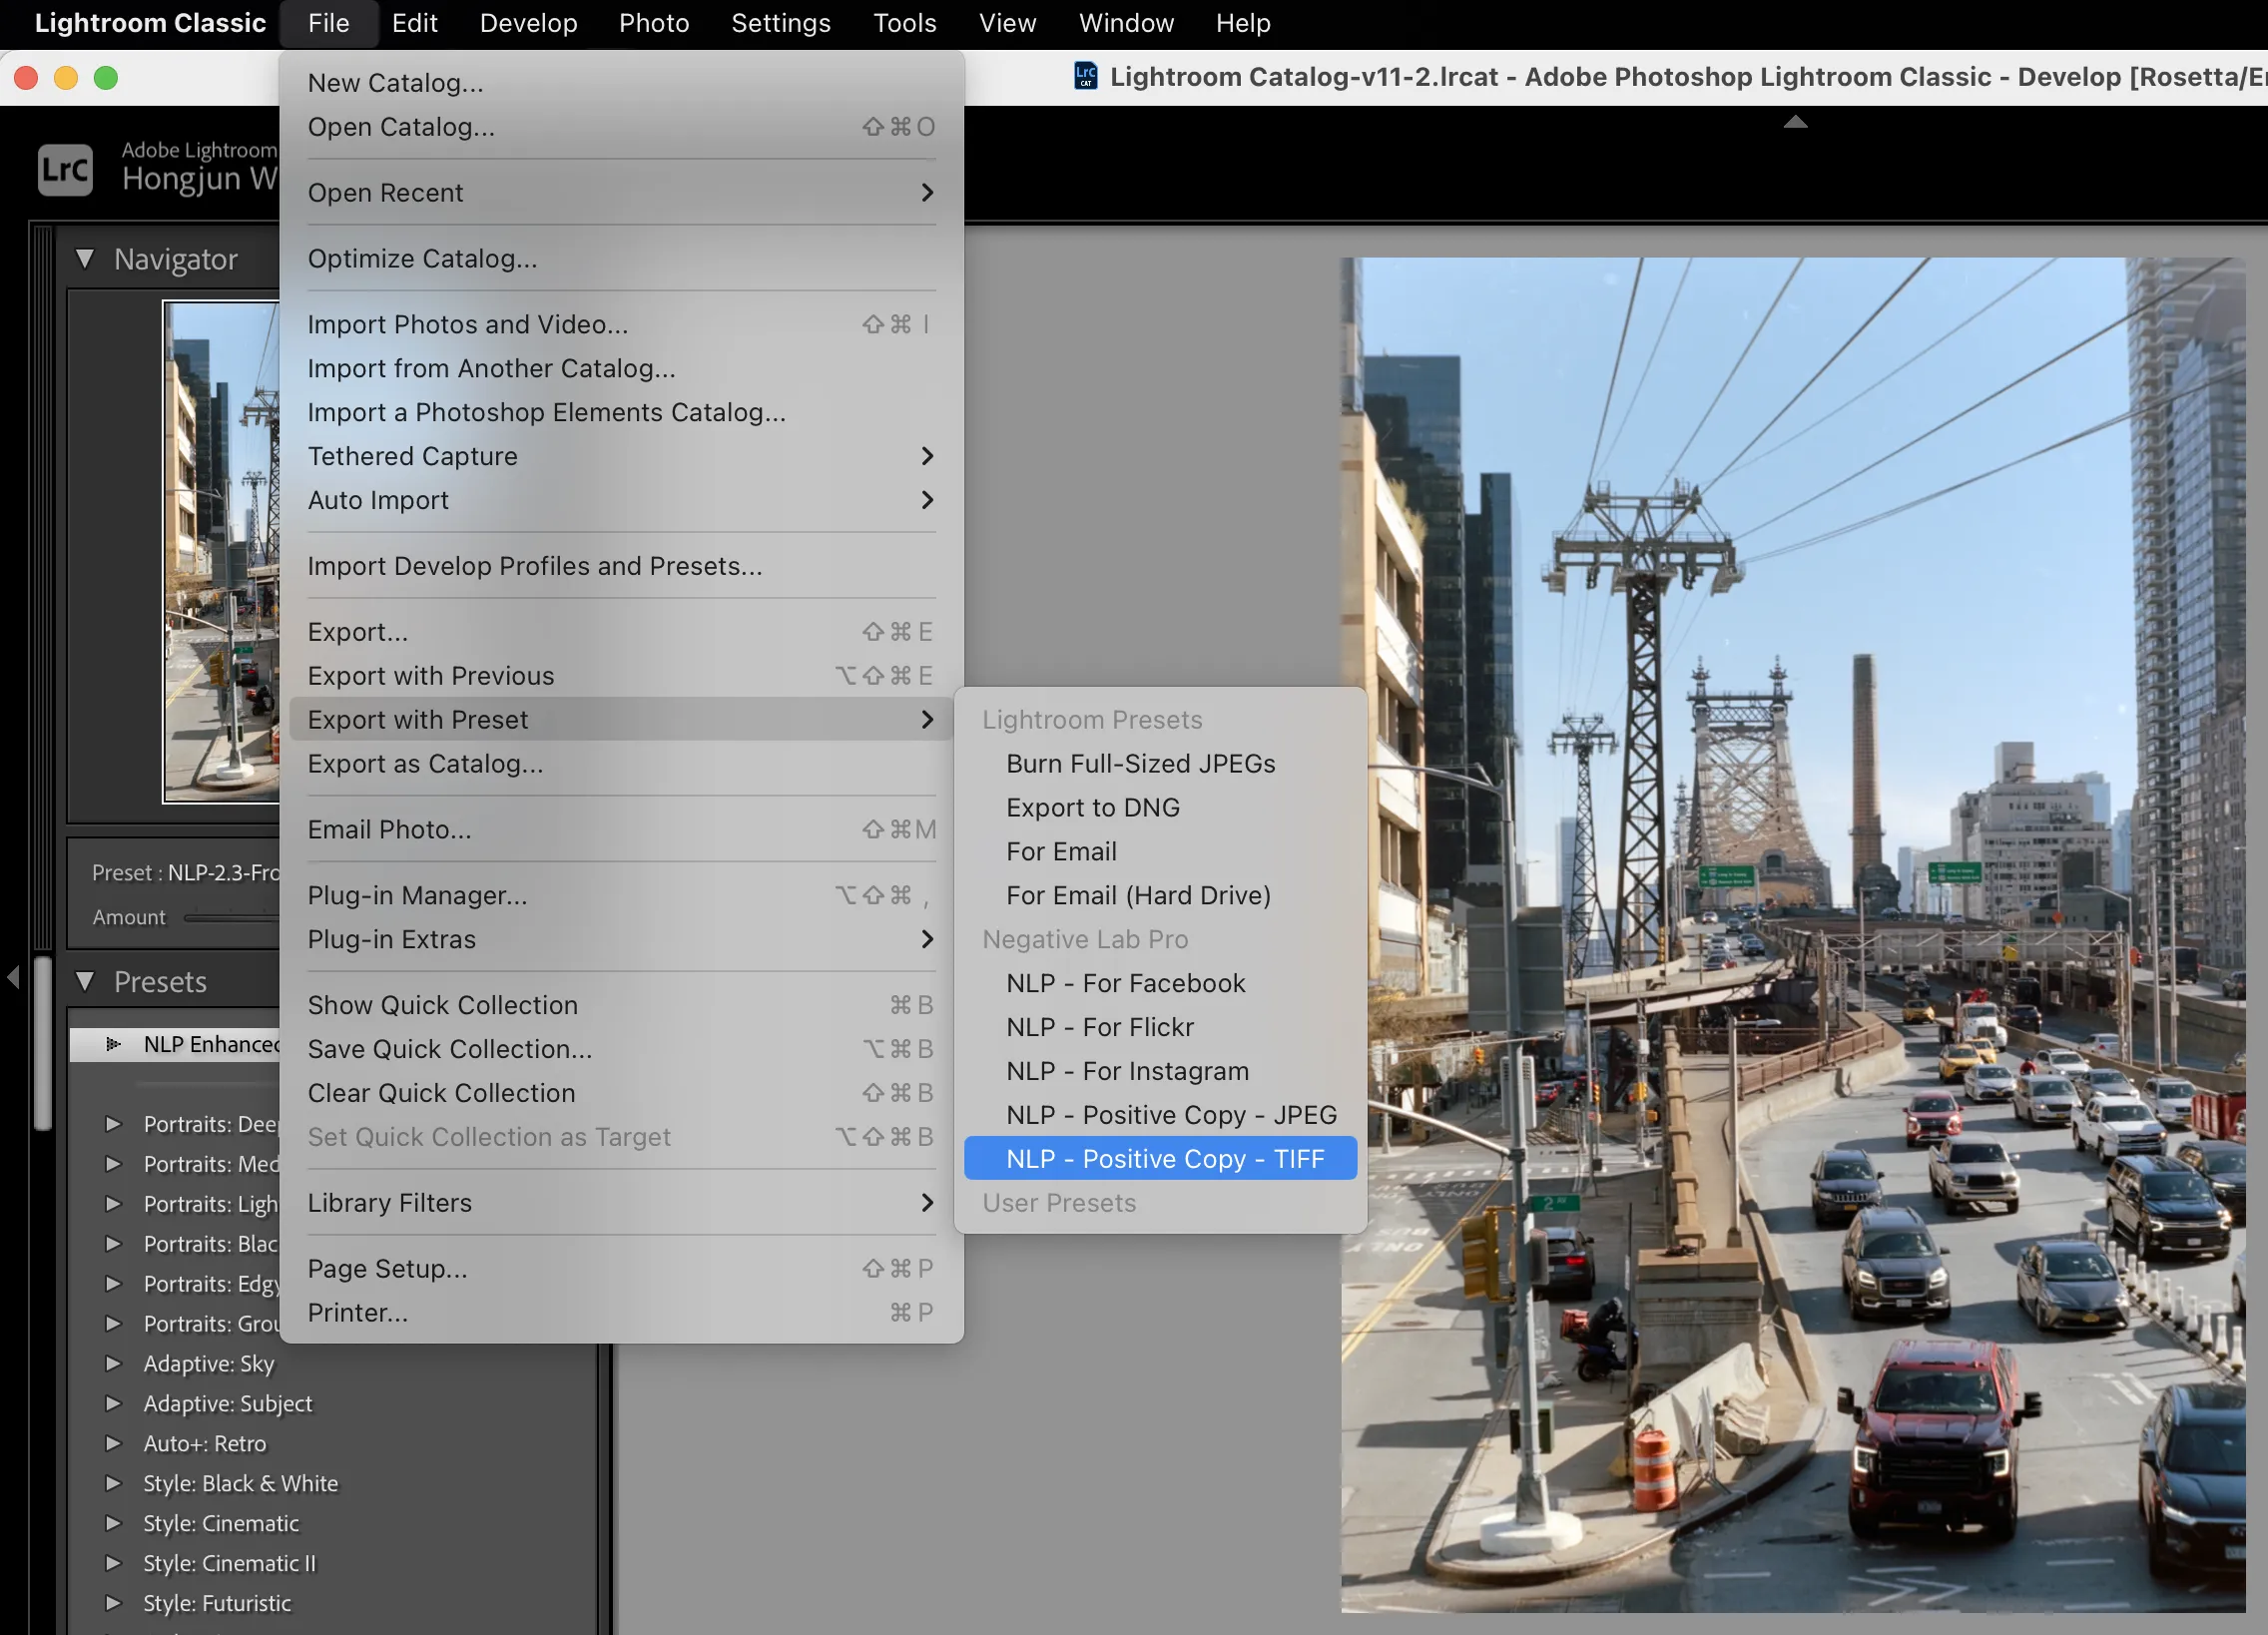
Task: Choose NLP - For Flickr preset
Action: coord(1160,1027)
